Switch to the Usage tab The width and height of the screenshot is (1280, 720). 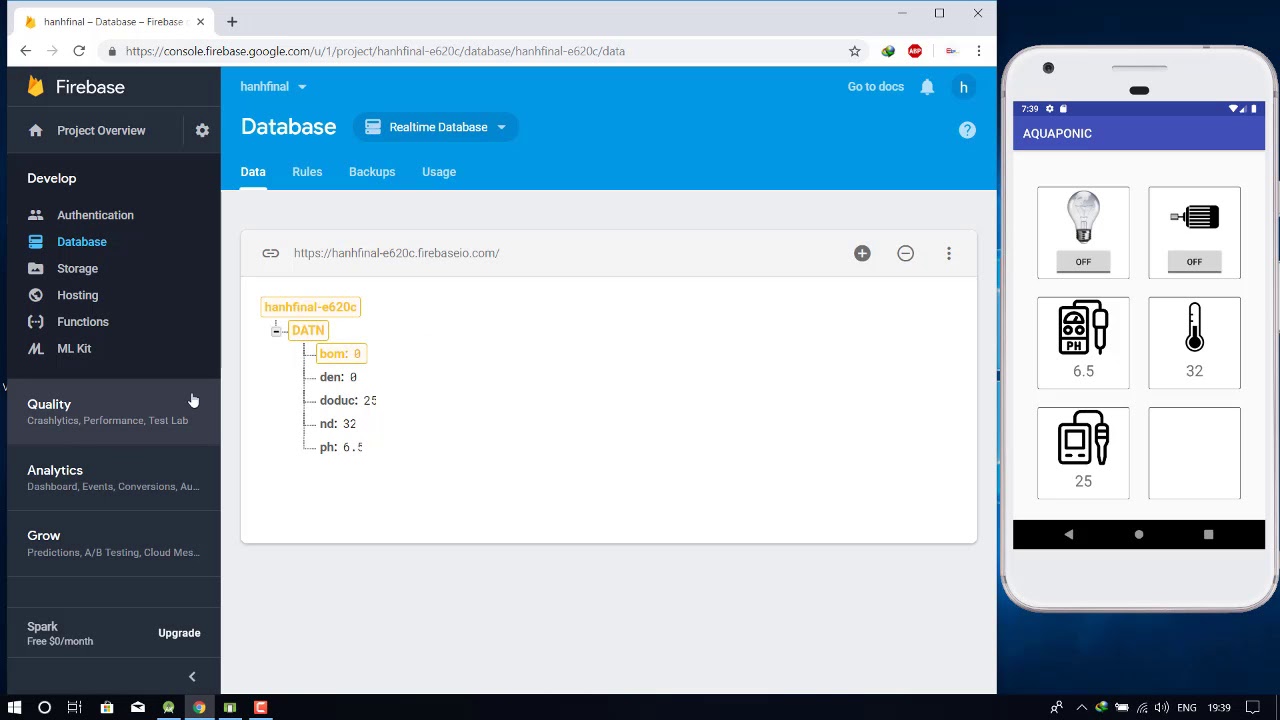(439, 172)
